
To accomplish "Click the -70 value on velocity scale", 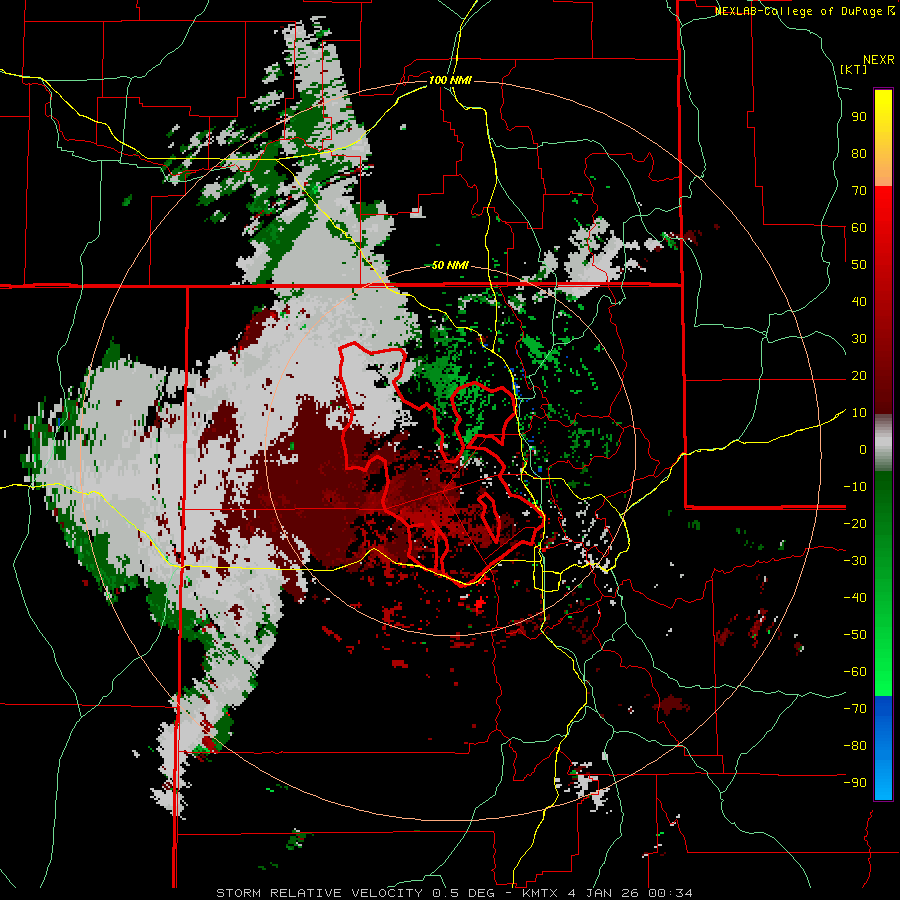I will [x=855, y=709].
